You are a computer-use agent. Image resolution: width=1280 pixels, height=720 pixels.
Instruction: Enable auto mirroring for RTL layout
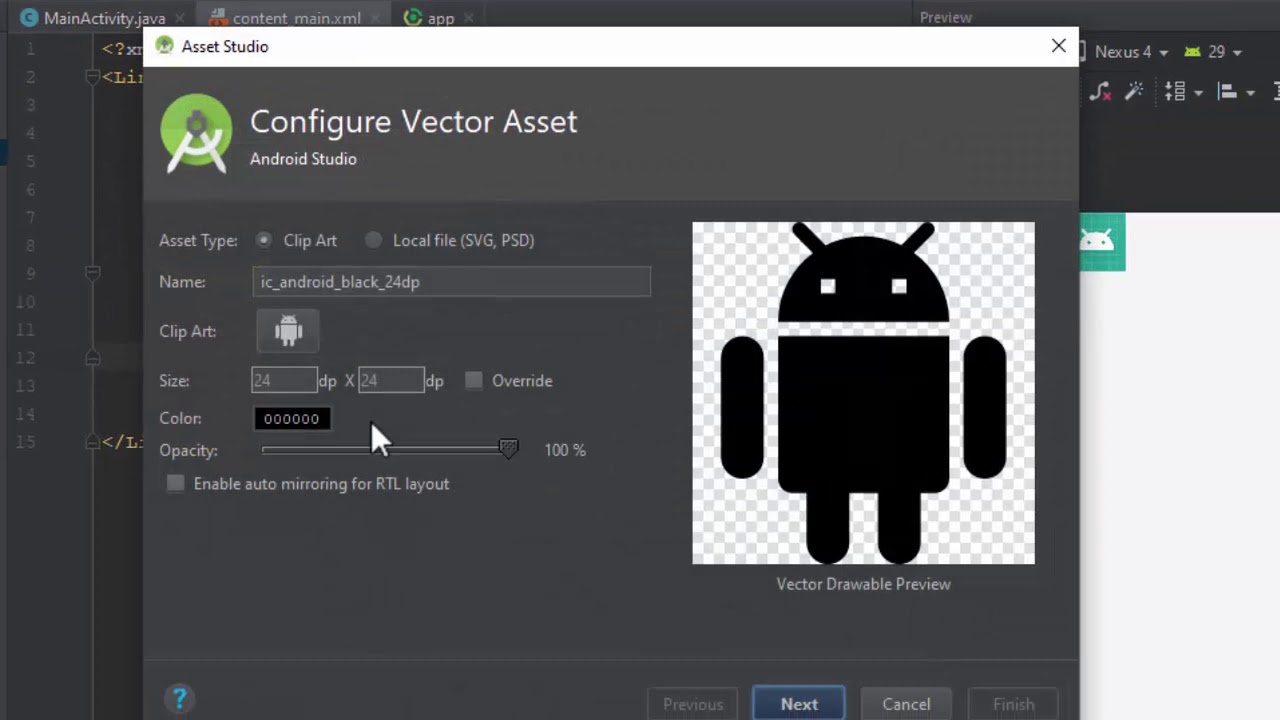point(176,483)
